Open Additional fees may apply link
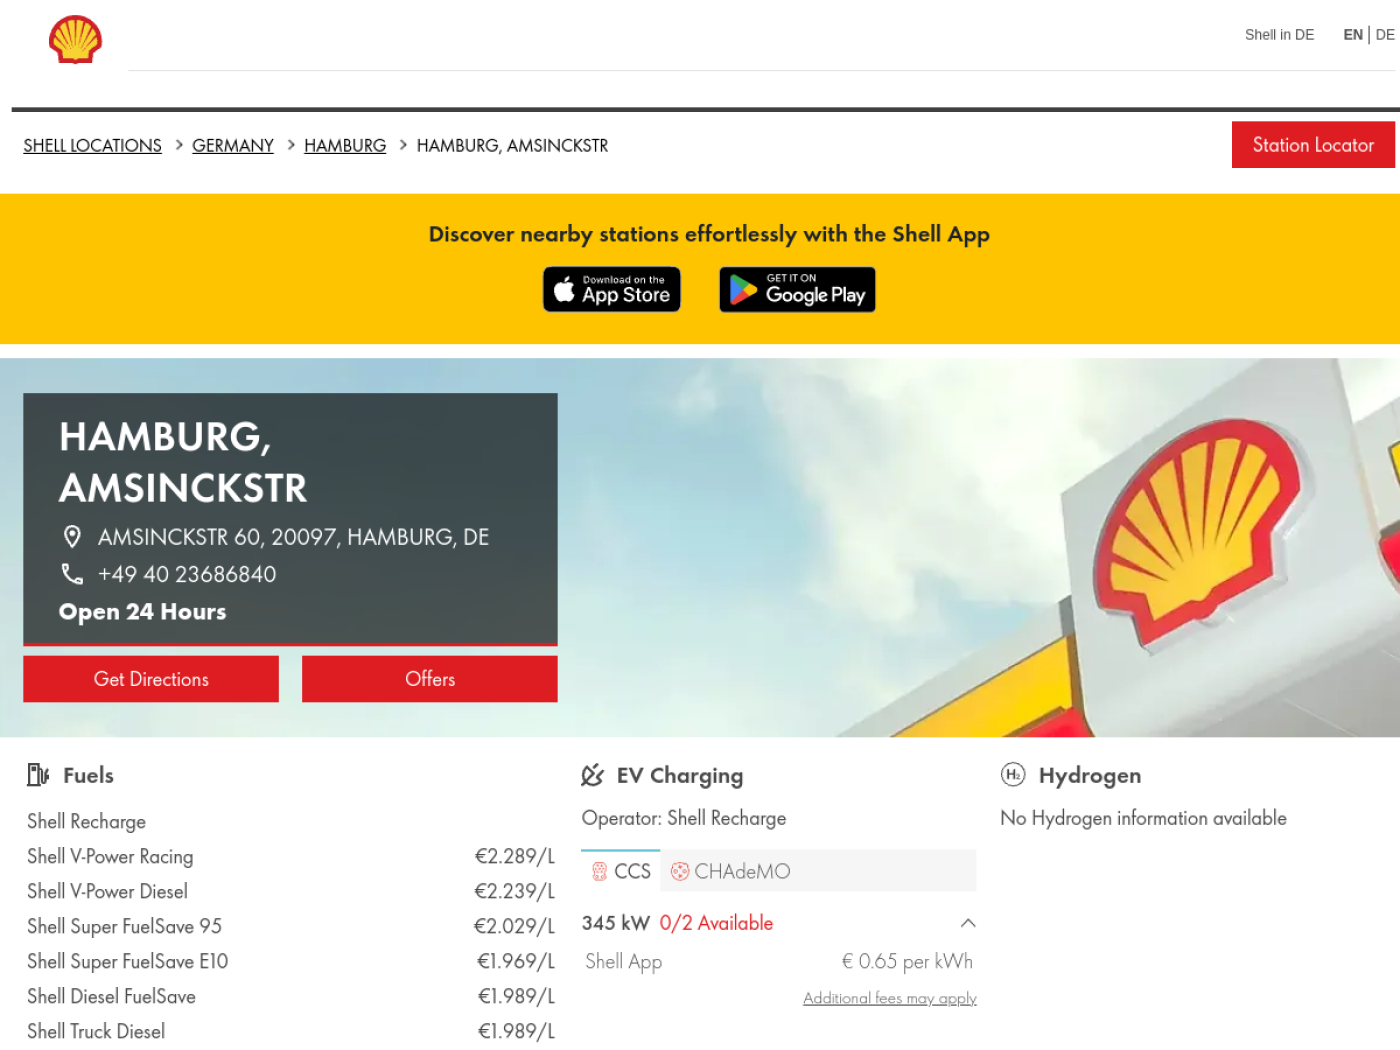The height and width of the screenshot is (1050, 1400). point(890,998)
